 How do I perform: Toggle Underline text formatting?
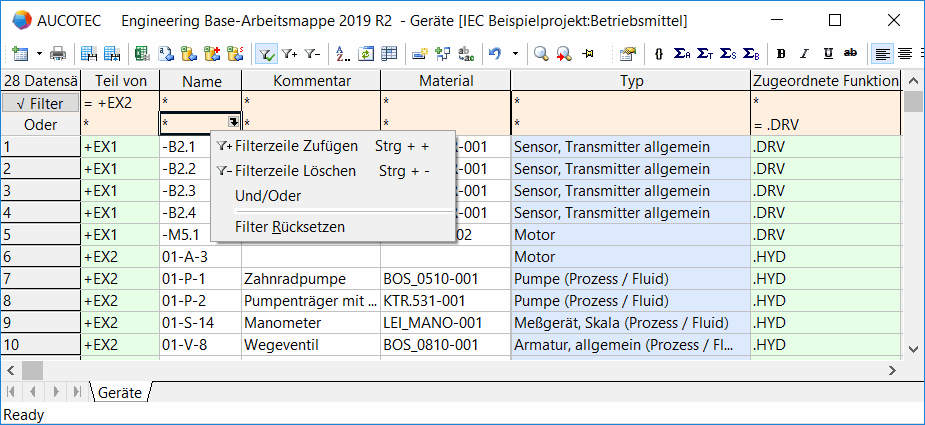click(828, 54)
